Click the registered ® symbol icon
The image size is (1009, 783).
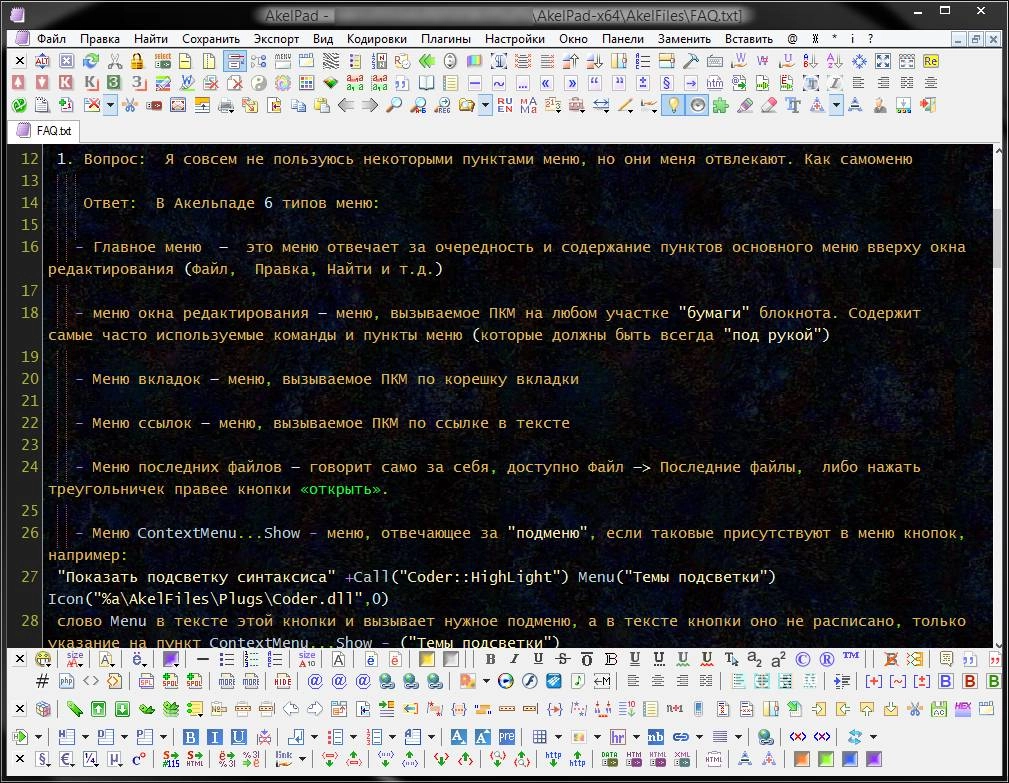point(827,659)
